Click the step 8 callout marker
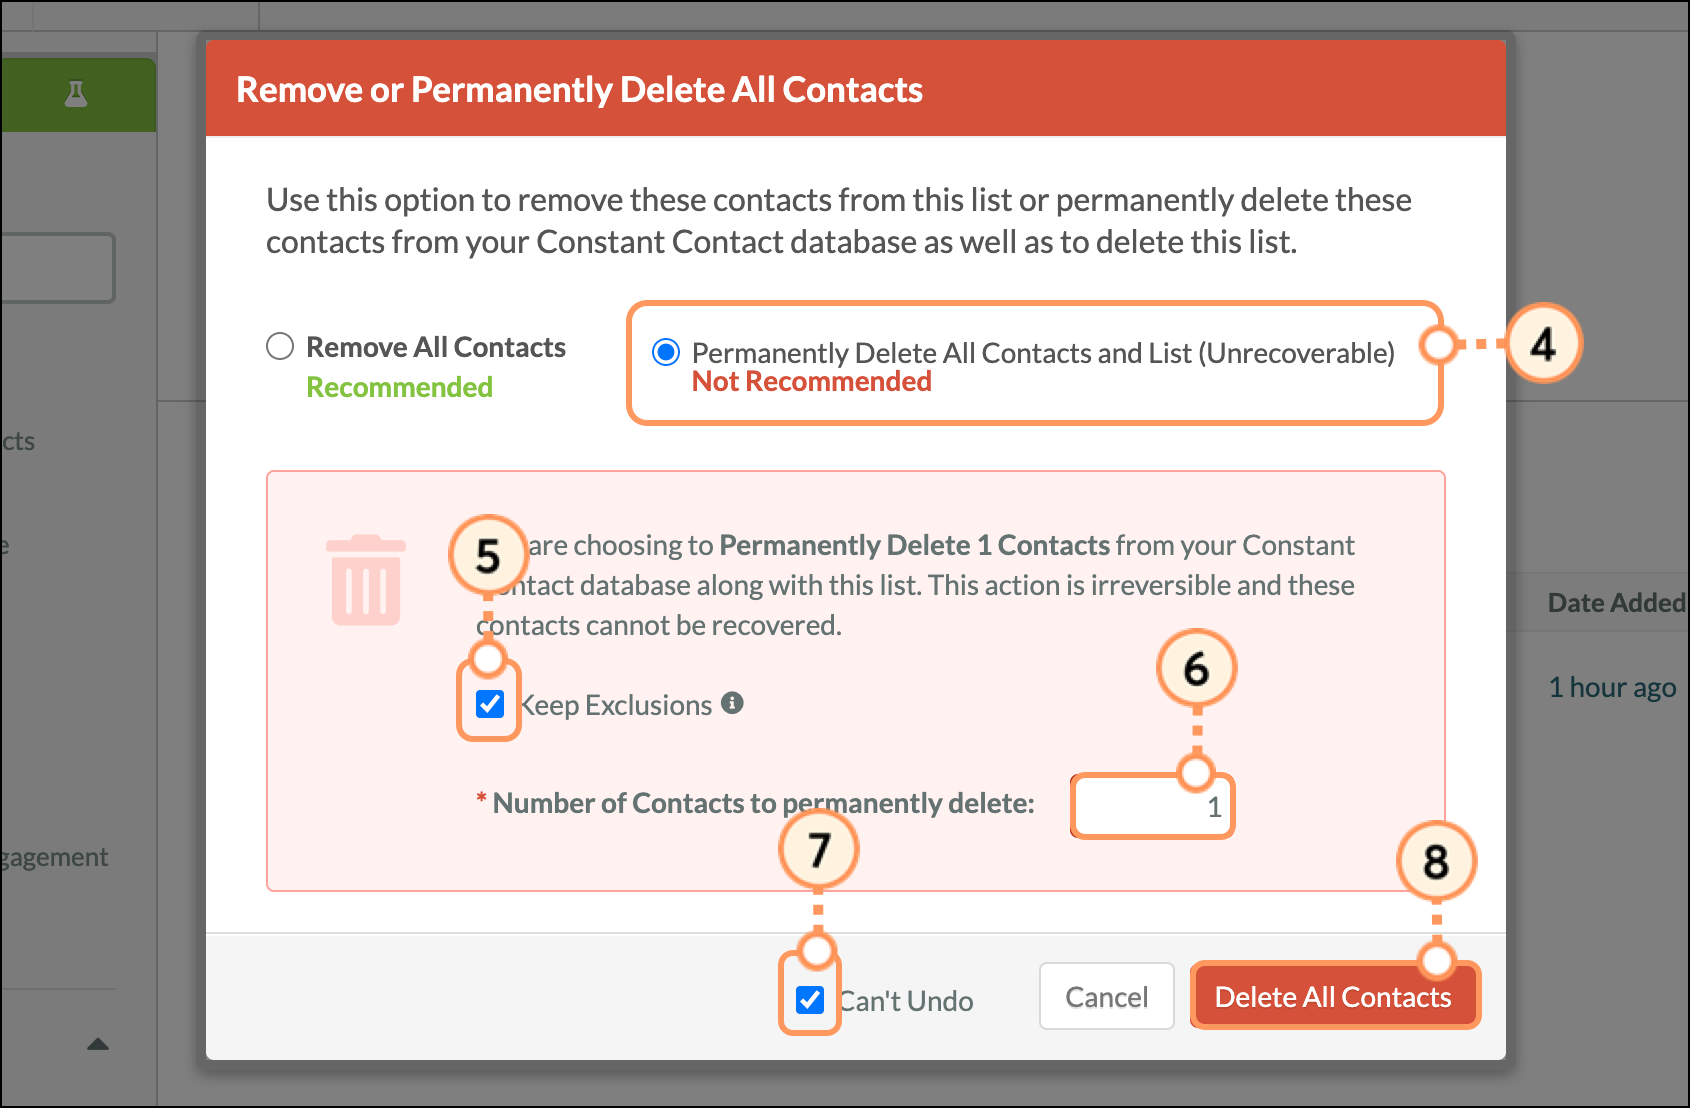This screenshot has width=1690, height=1108. (x=1435, y=861)
